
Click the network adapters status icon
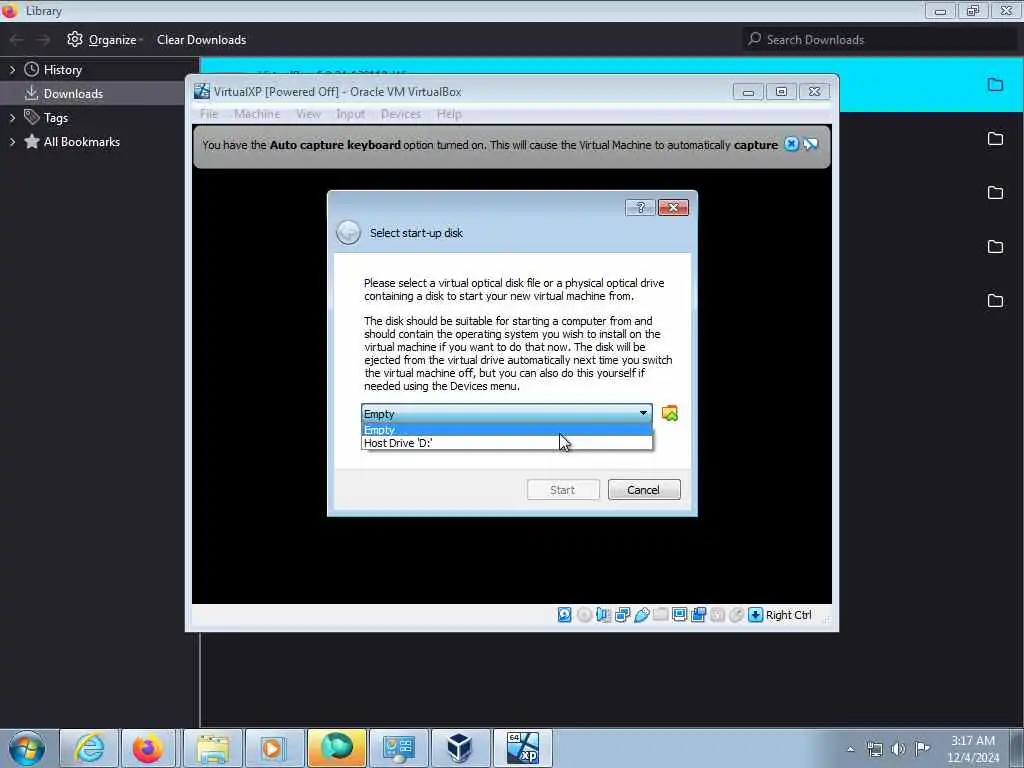(x=622, y=615)
